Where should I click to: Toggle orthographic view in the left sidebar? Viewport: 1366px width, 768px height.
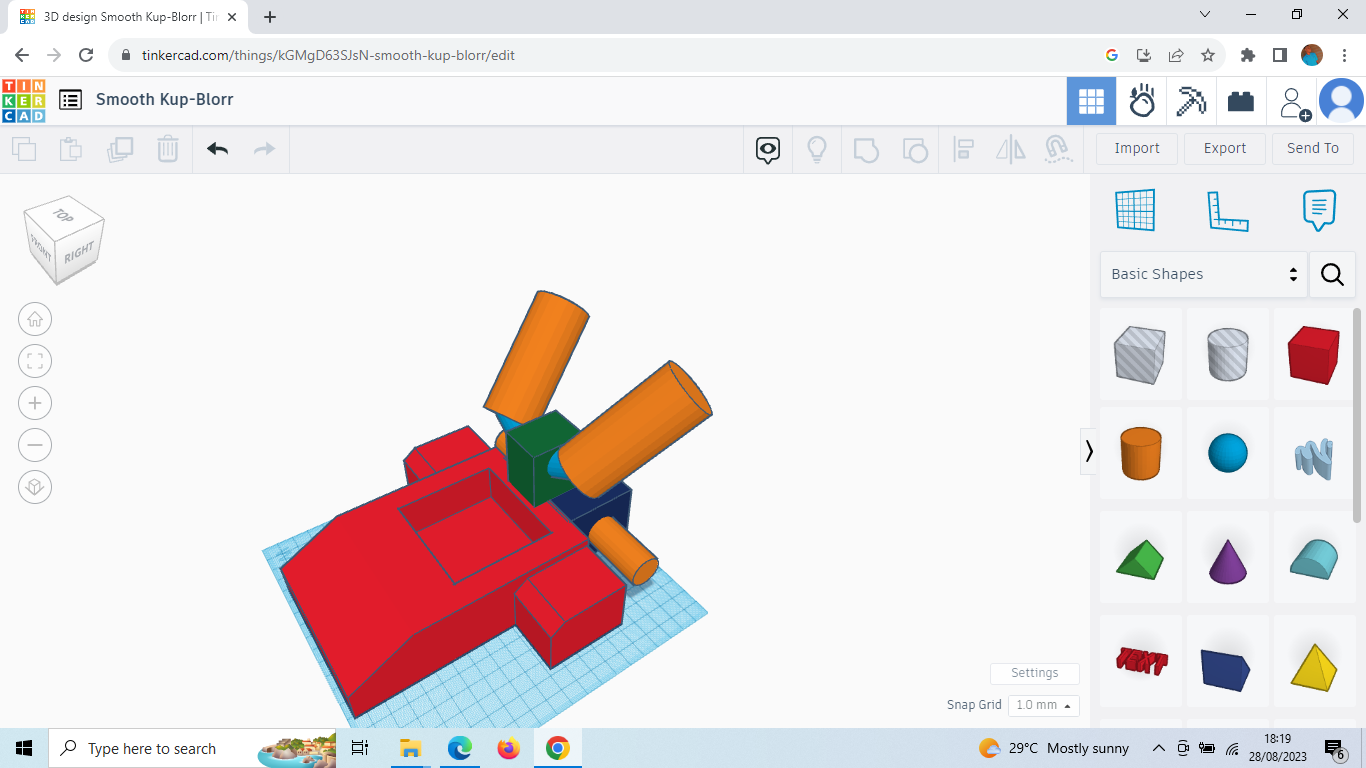[35, 487]
